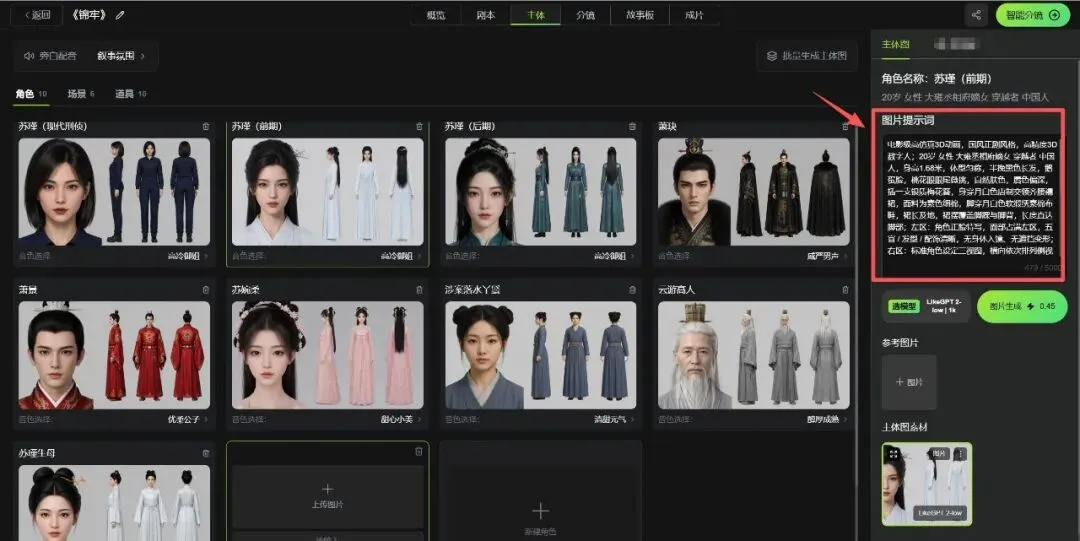Select the 萧玦 character image
This screenshot has height=541, width=1080.
click(754, 192)
